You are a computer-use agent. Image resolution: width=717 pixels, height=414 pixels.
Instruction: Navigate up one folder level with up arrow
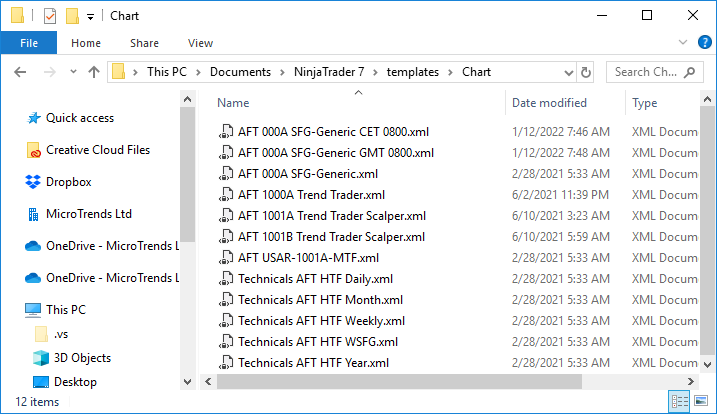tap(94, 72)
